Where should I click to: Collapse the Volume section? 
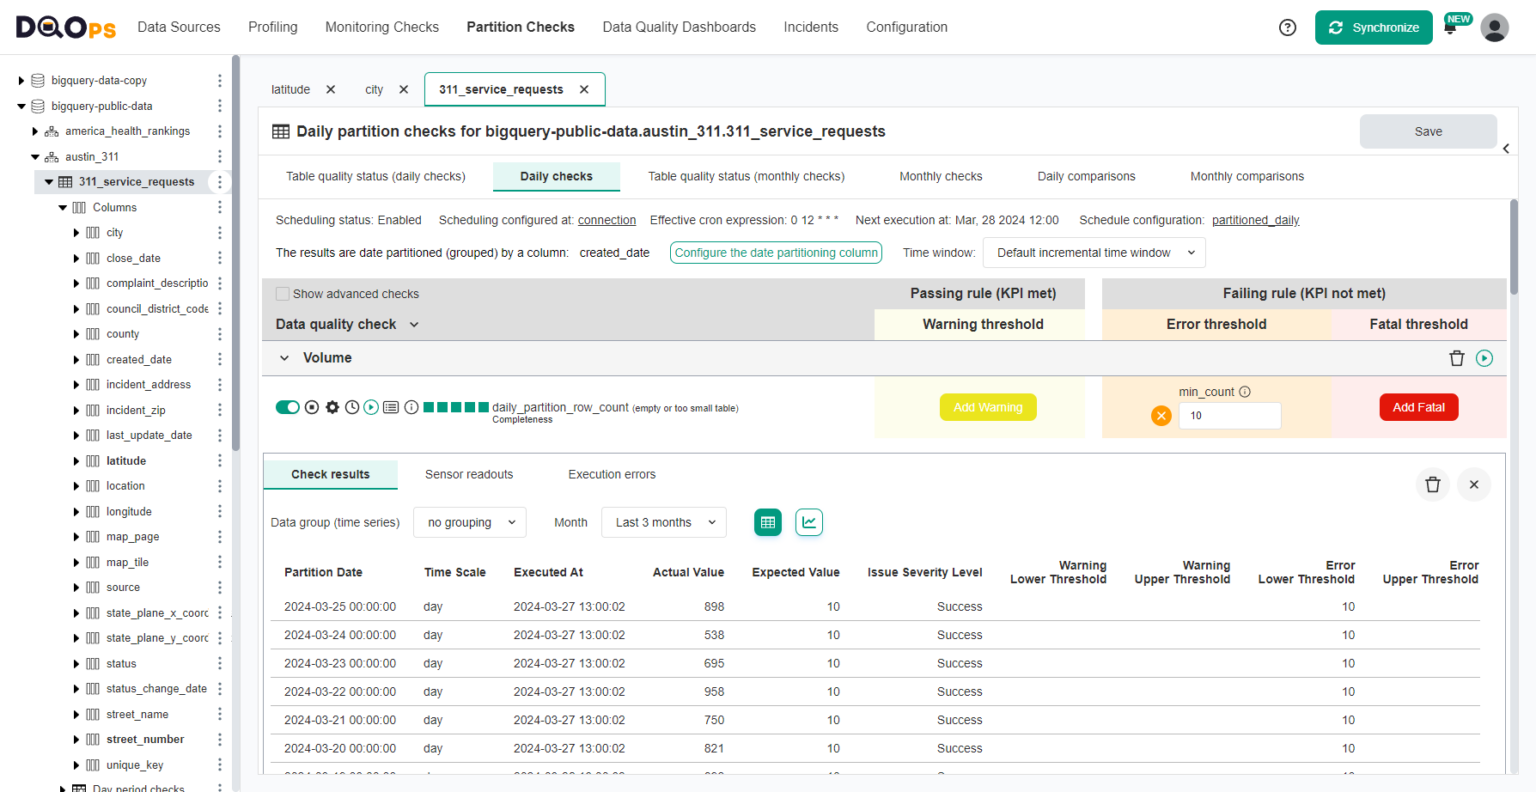pyautogui.click(x=283, y=357)
